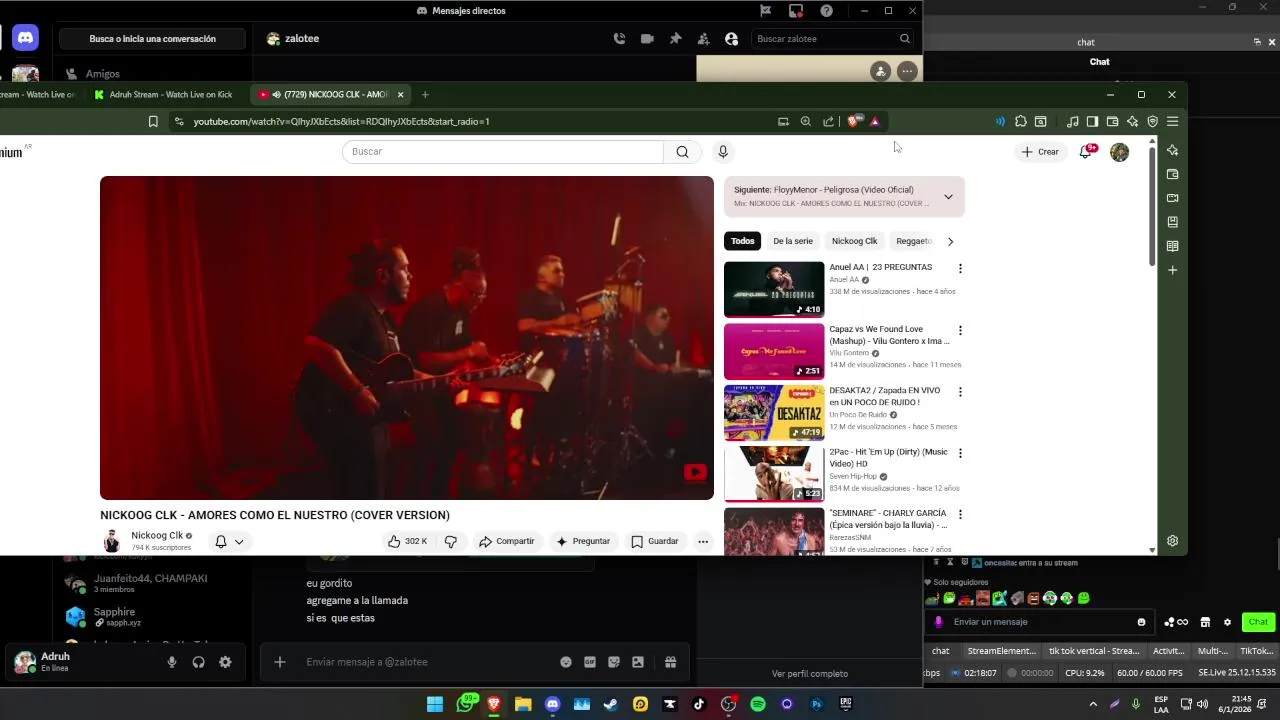This screenshot has width=1280, height=720.
Task: Open Brave Wallet in toolbar
Action: pos(1112,122)
